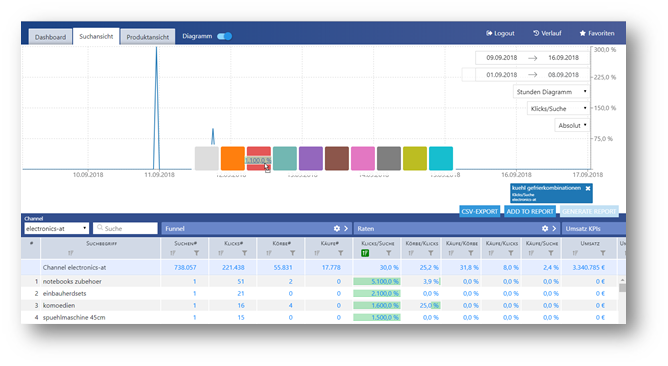Screen dimensions: 668x366
Task: Select the spuehlmaschine 45cm row
Action: click(320, 317)
